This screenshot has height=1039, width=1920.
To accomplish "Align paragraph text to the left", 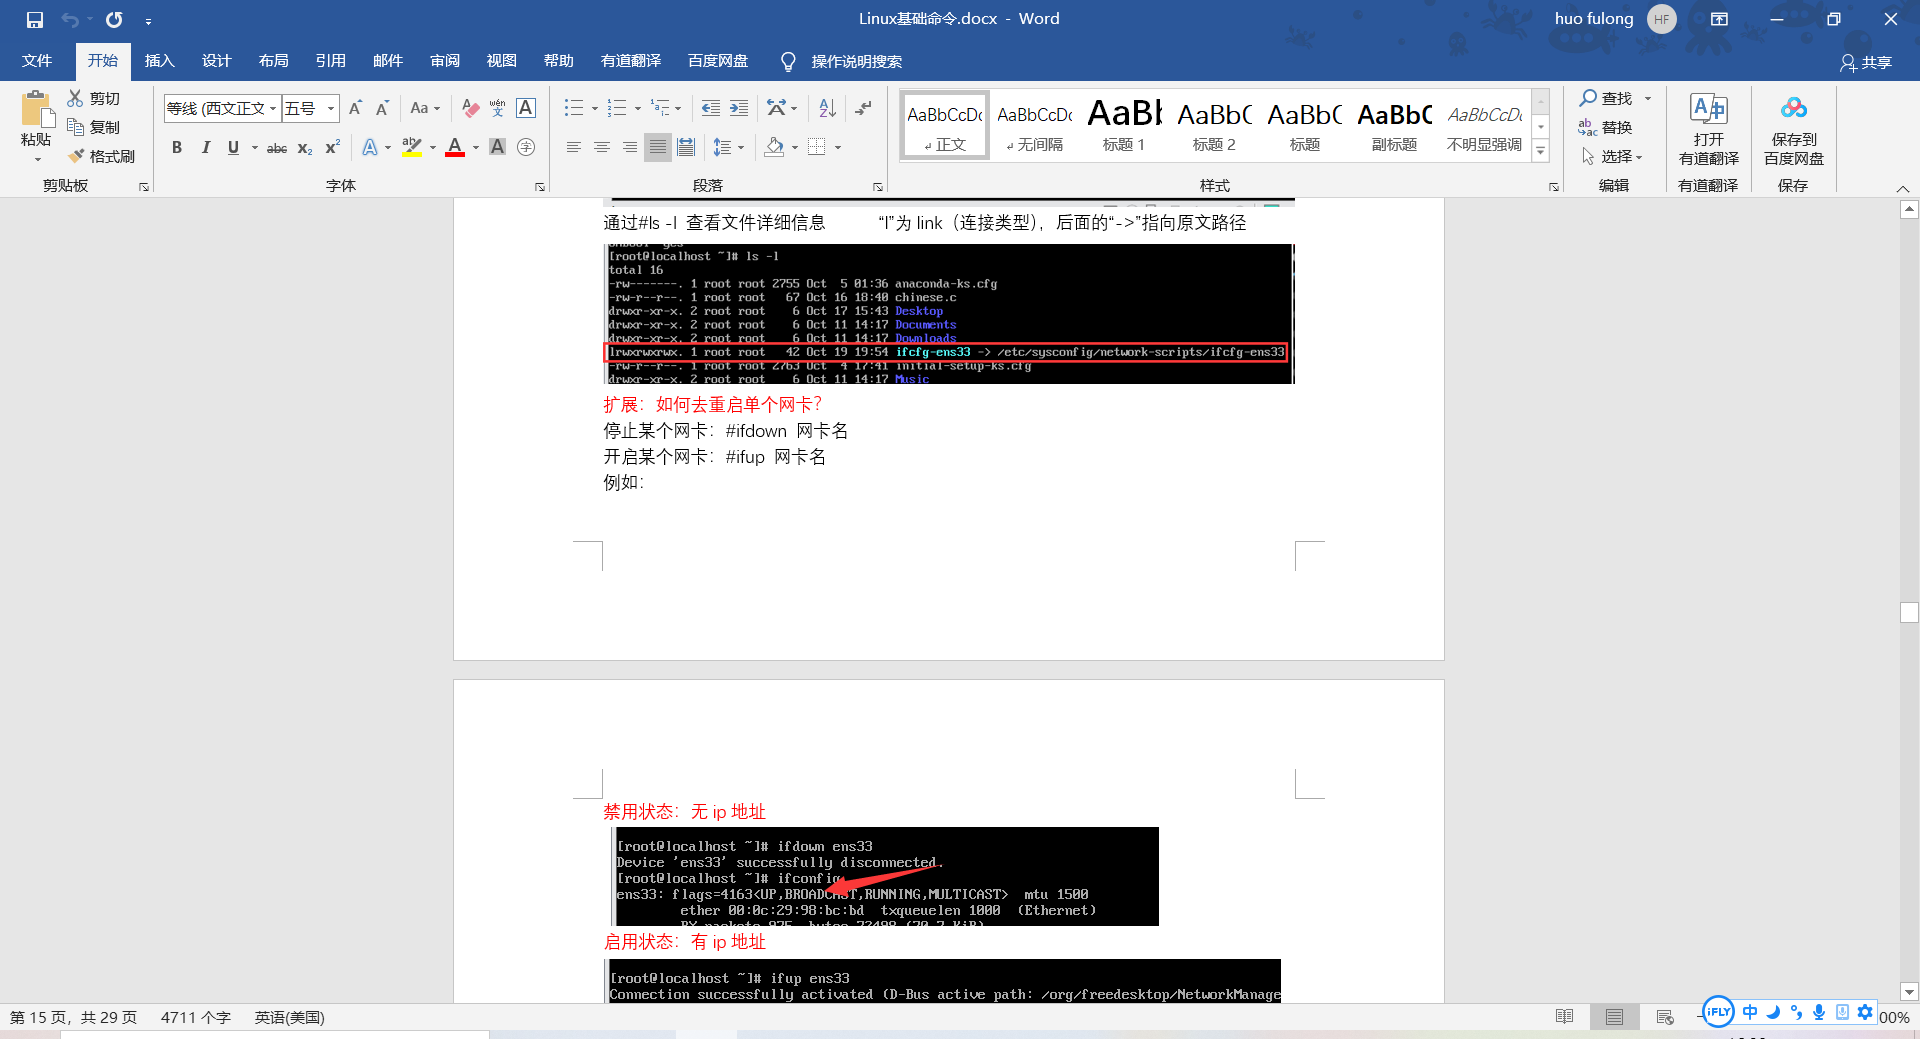I will point(574,148).
